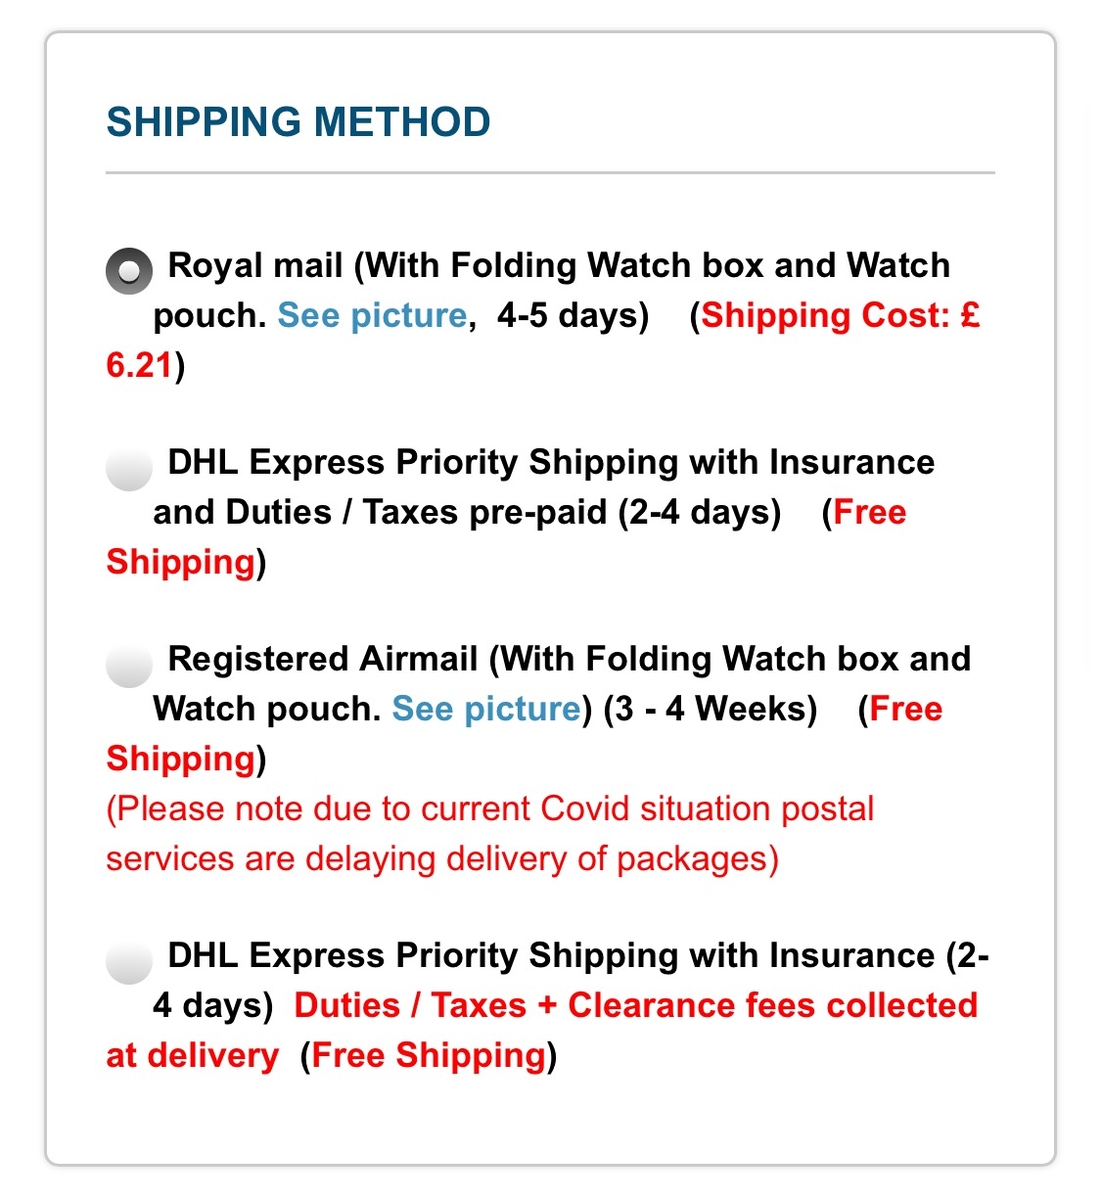The width and height of the screenshot is (1101, 1200).
Task: Click the 'Royal mail' label text
Action: pos(255,265)
